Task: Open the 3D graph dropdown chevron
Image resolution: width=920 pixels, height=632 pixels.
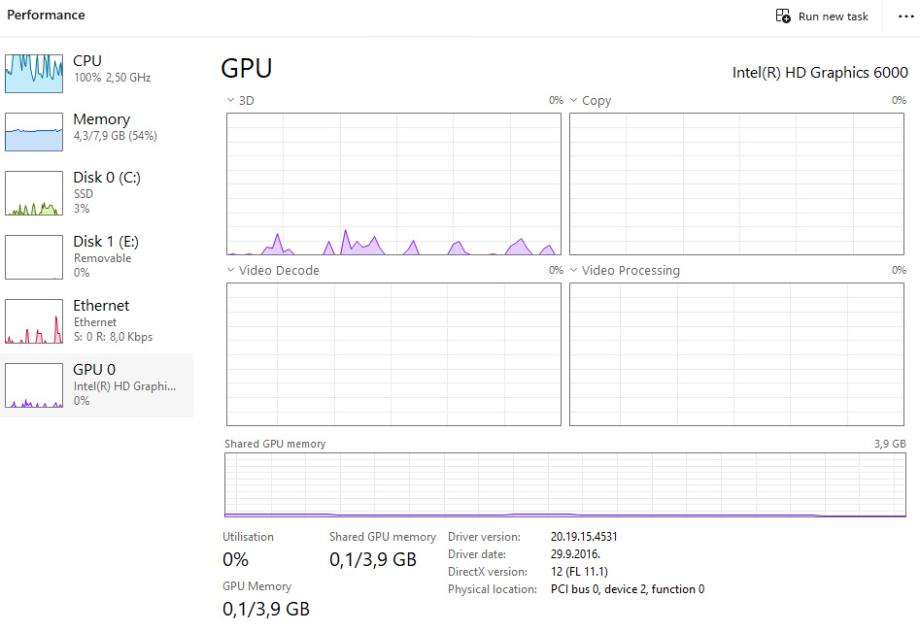Action: pos(230,101)
